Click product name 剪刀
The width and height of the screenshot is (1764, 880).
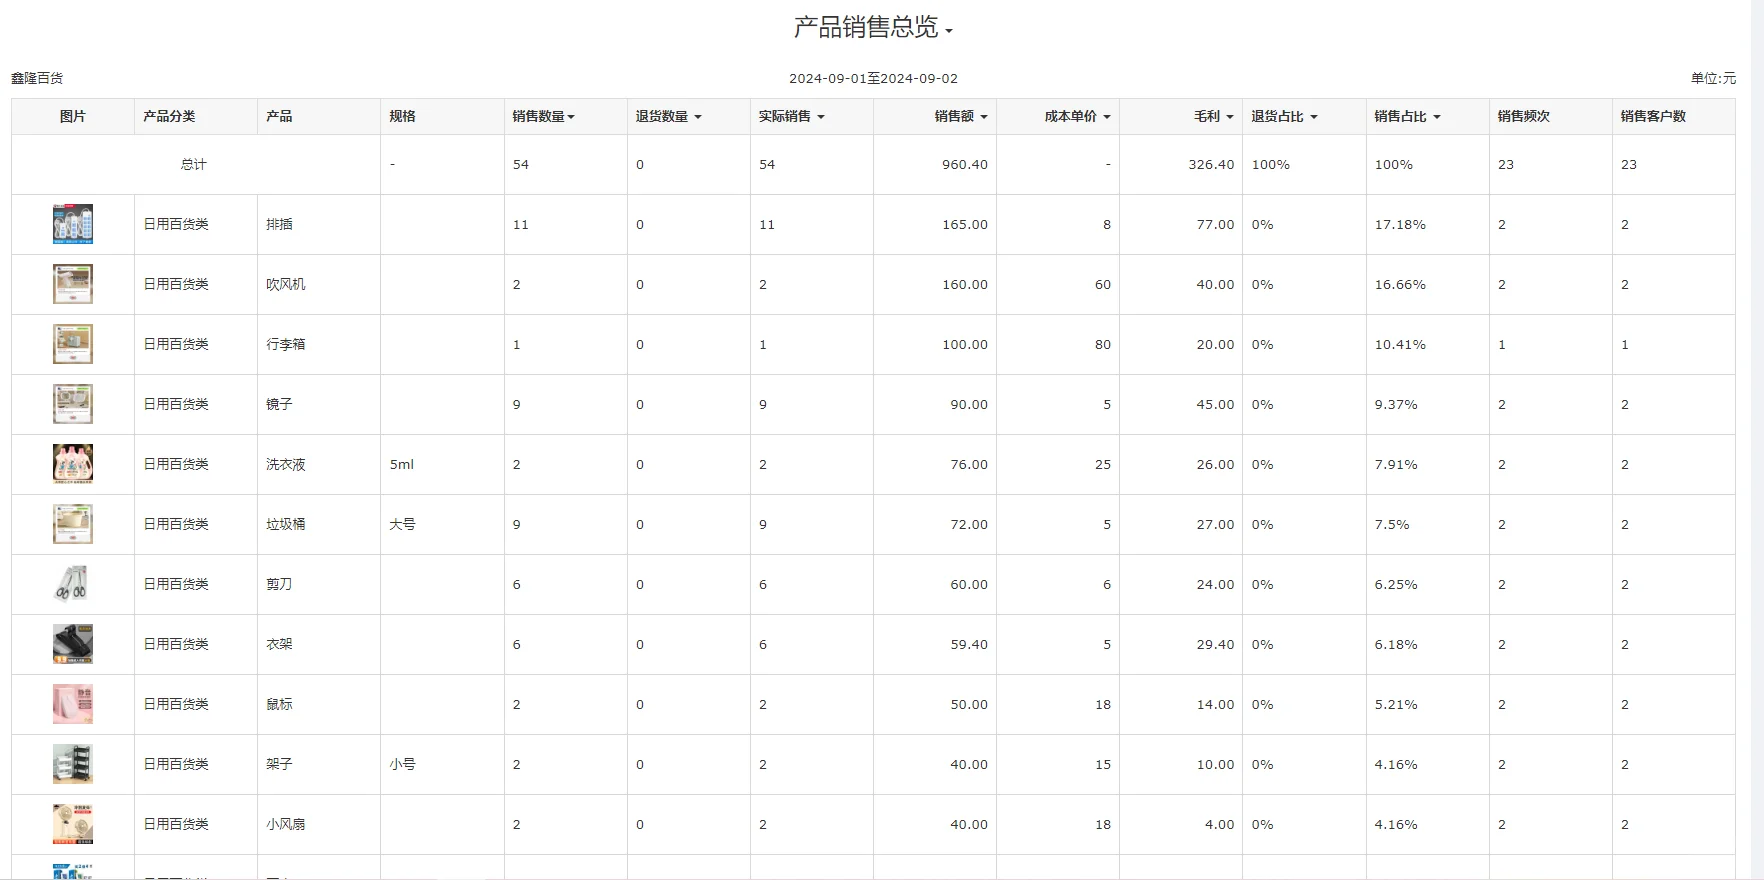pyautogui.click(x=279, y=584)
